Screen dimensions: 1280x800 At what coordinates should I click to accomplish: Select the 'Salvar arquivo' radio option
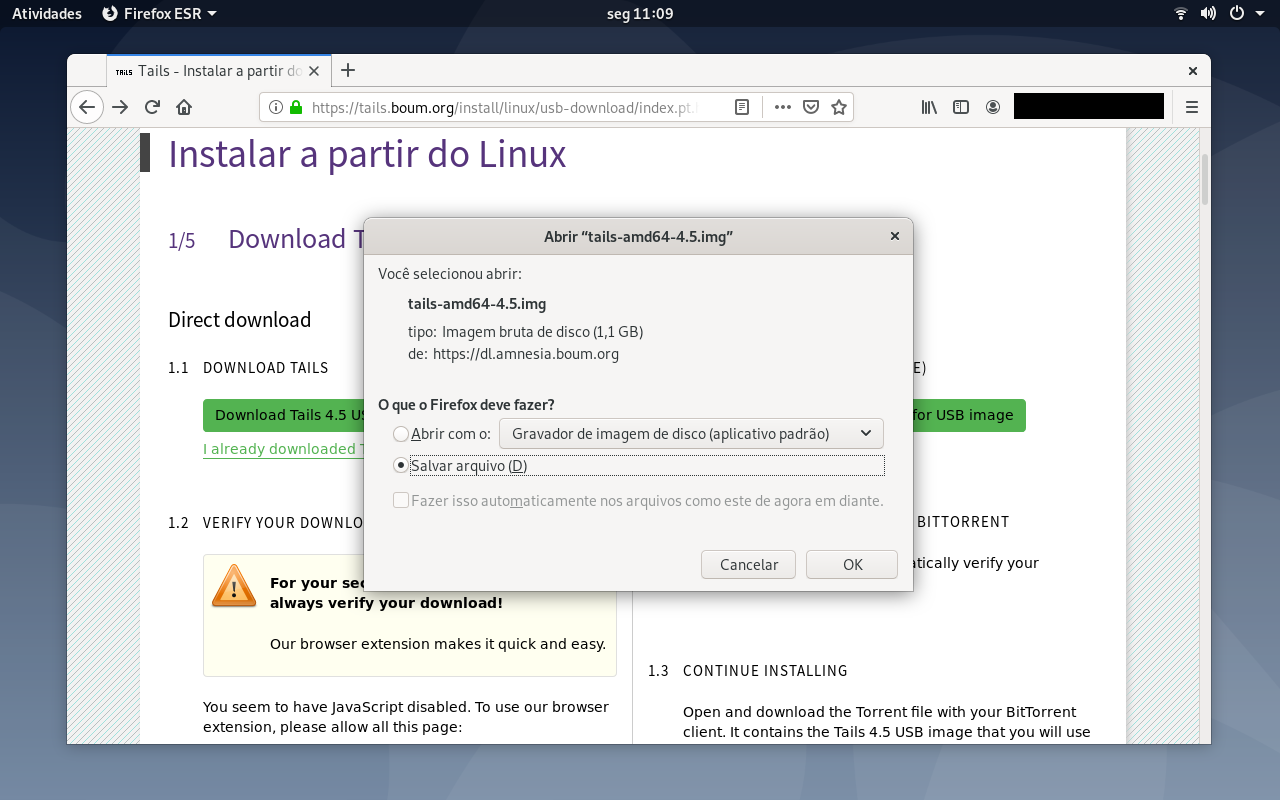pos(401,465)
